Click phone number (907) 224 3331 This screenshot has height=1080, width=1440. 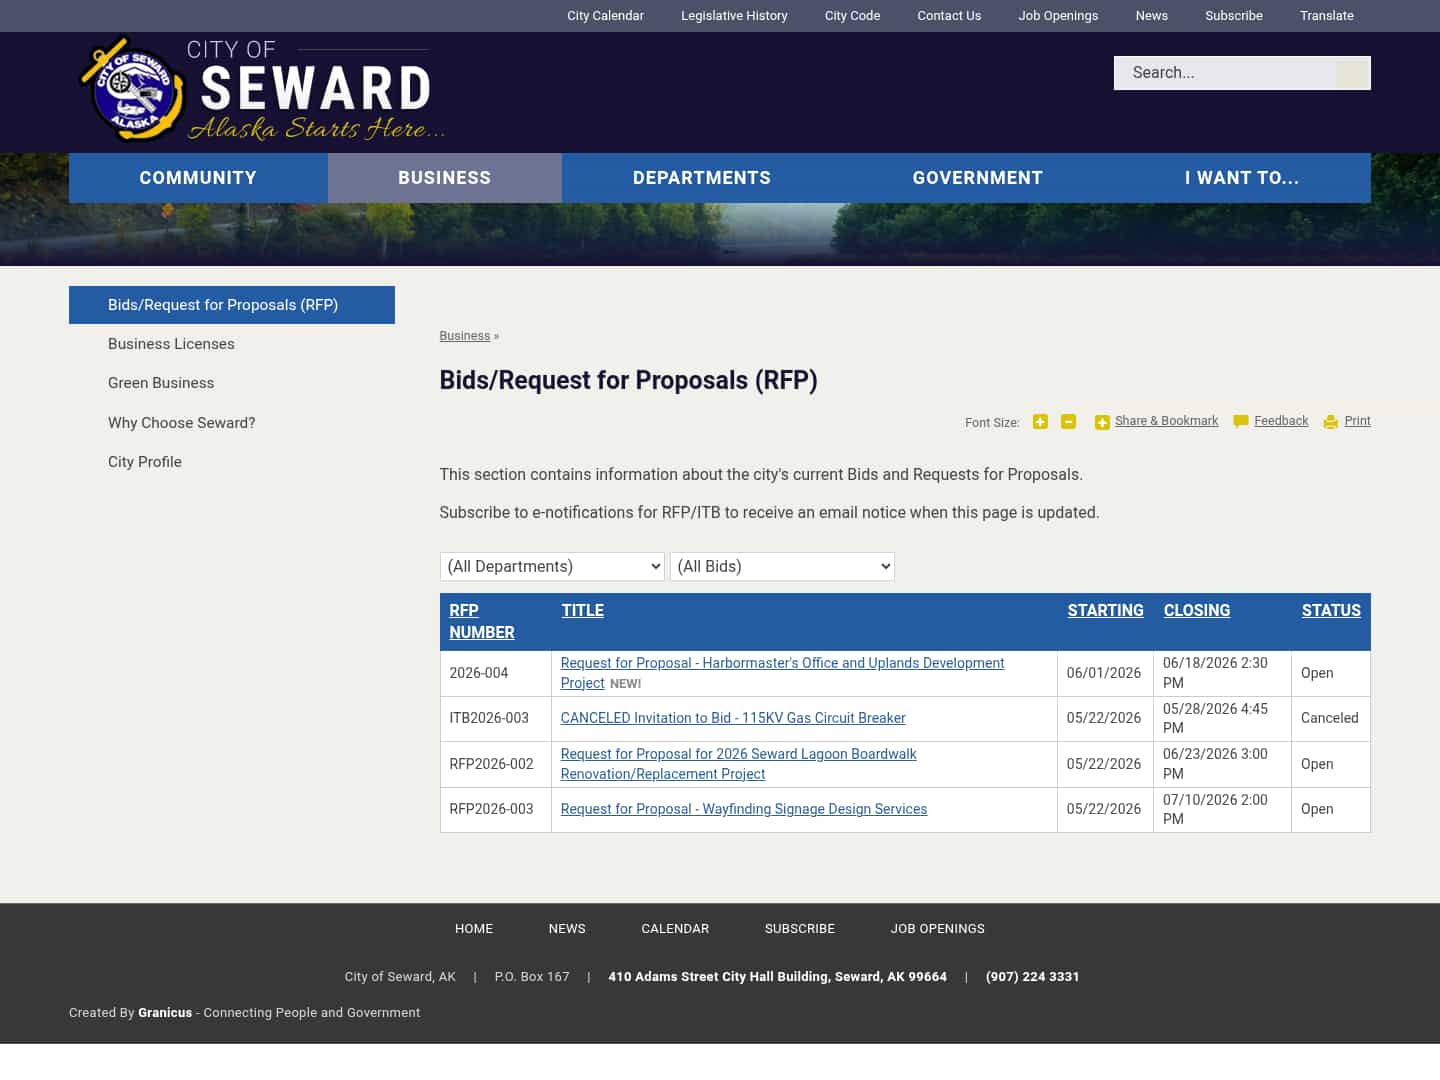tap(1032, 977)
